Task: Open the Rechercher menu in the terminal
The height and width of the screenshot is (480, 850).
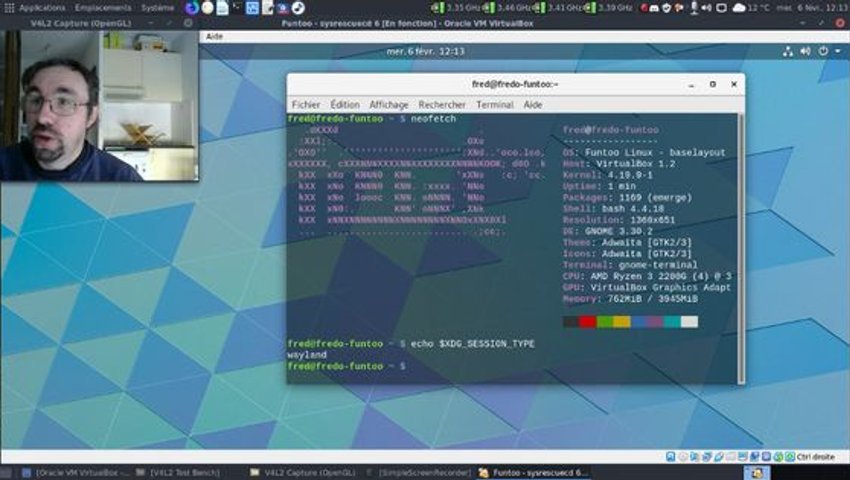Action: point(442,104)
